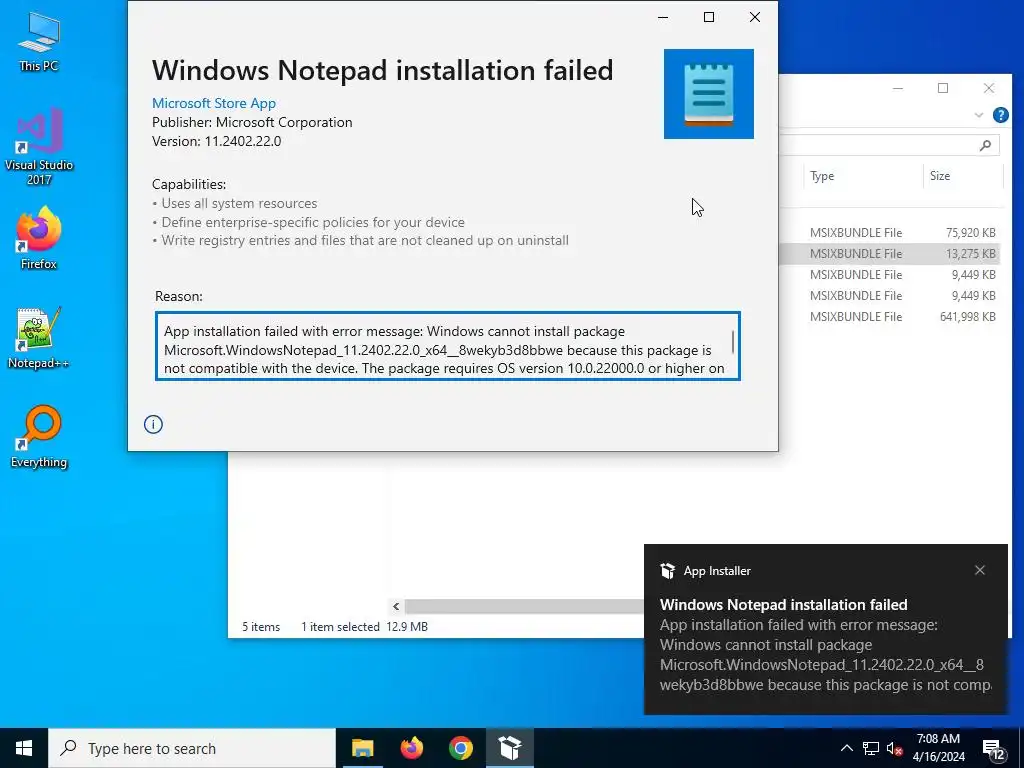Open the Microsoft Store App link
The width and height of the screenshot is (1024, 768).
[214, 103]
